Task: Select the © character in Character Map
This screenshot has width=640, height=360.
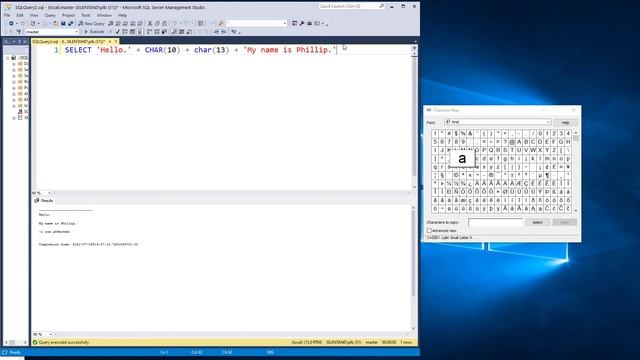Action: click(x=456, y=175)
